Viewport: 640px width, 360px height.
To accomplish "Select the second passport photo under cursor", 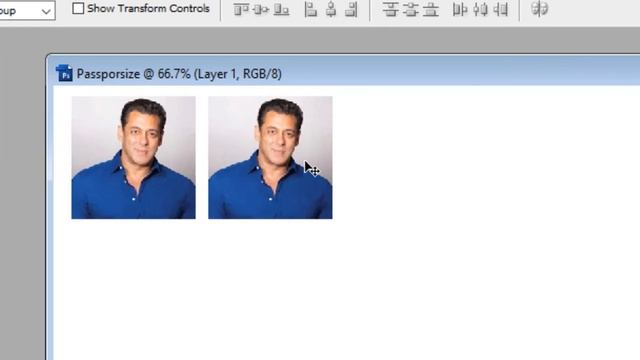I will pos(270,158).
